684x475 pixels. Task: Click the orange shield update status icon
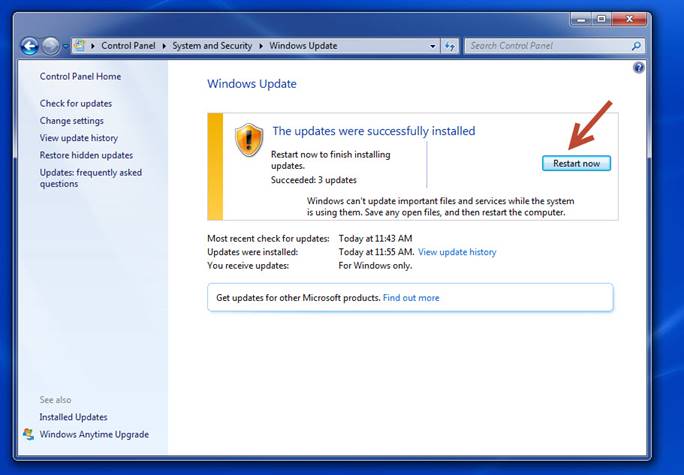(x=249, y=140)
